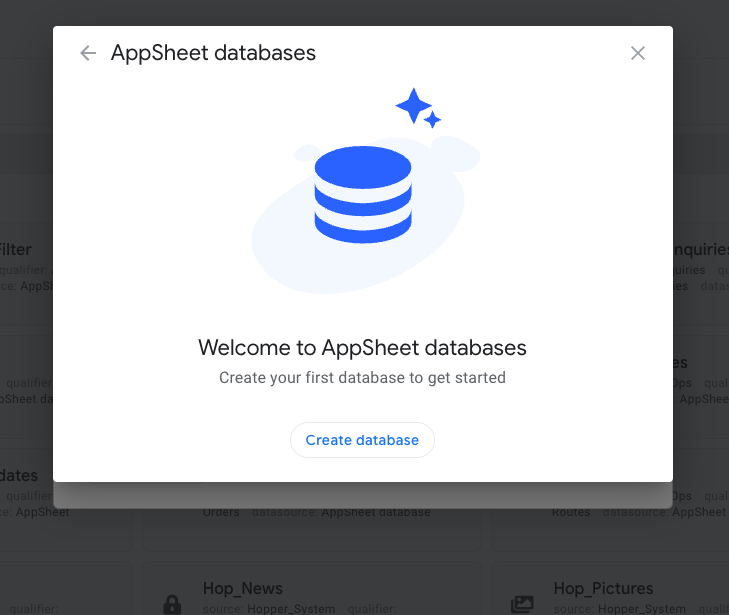
Task: Click the pictures icon beside Hop_Pictures
Action: click(522, 604)
